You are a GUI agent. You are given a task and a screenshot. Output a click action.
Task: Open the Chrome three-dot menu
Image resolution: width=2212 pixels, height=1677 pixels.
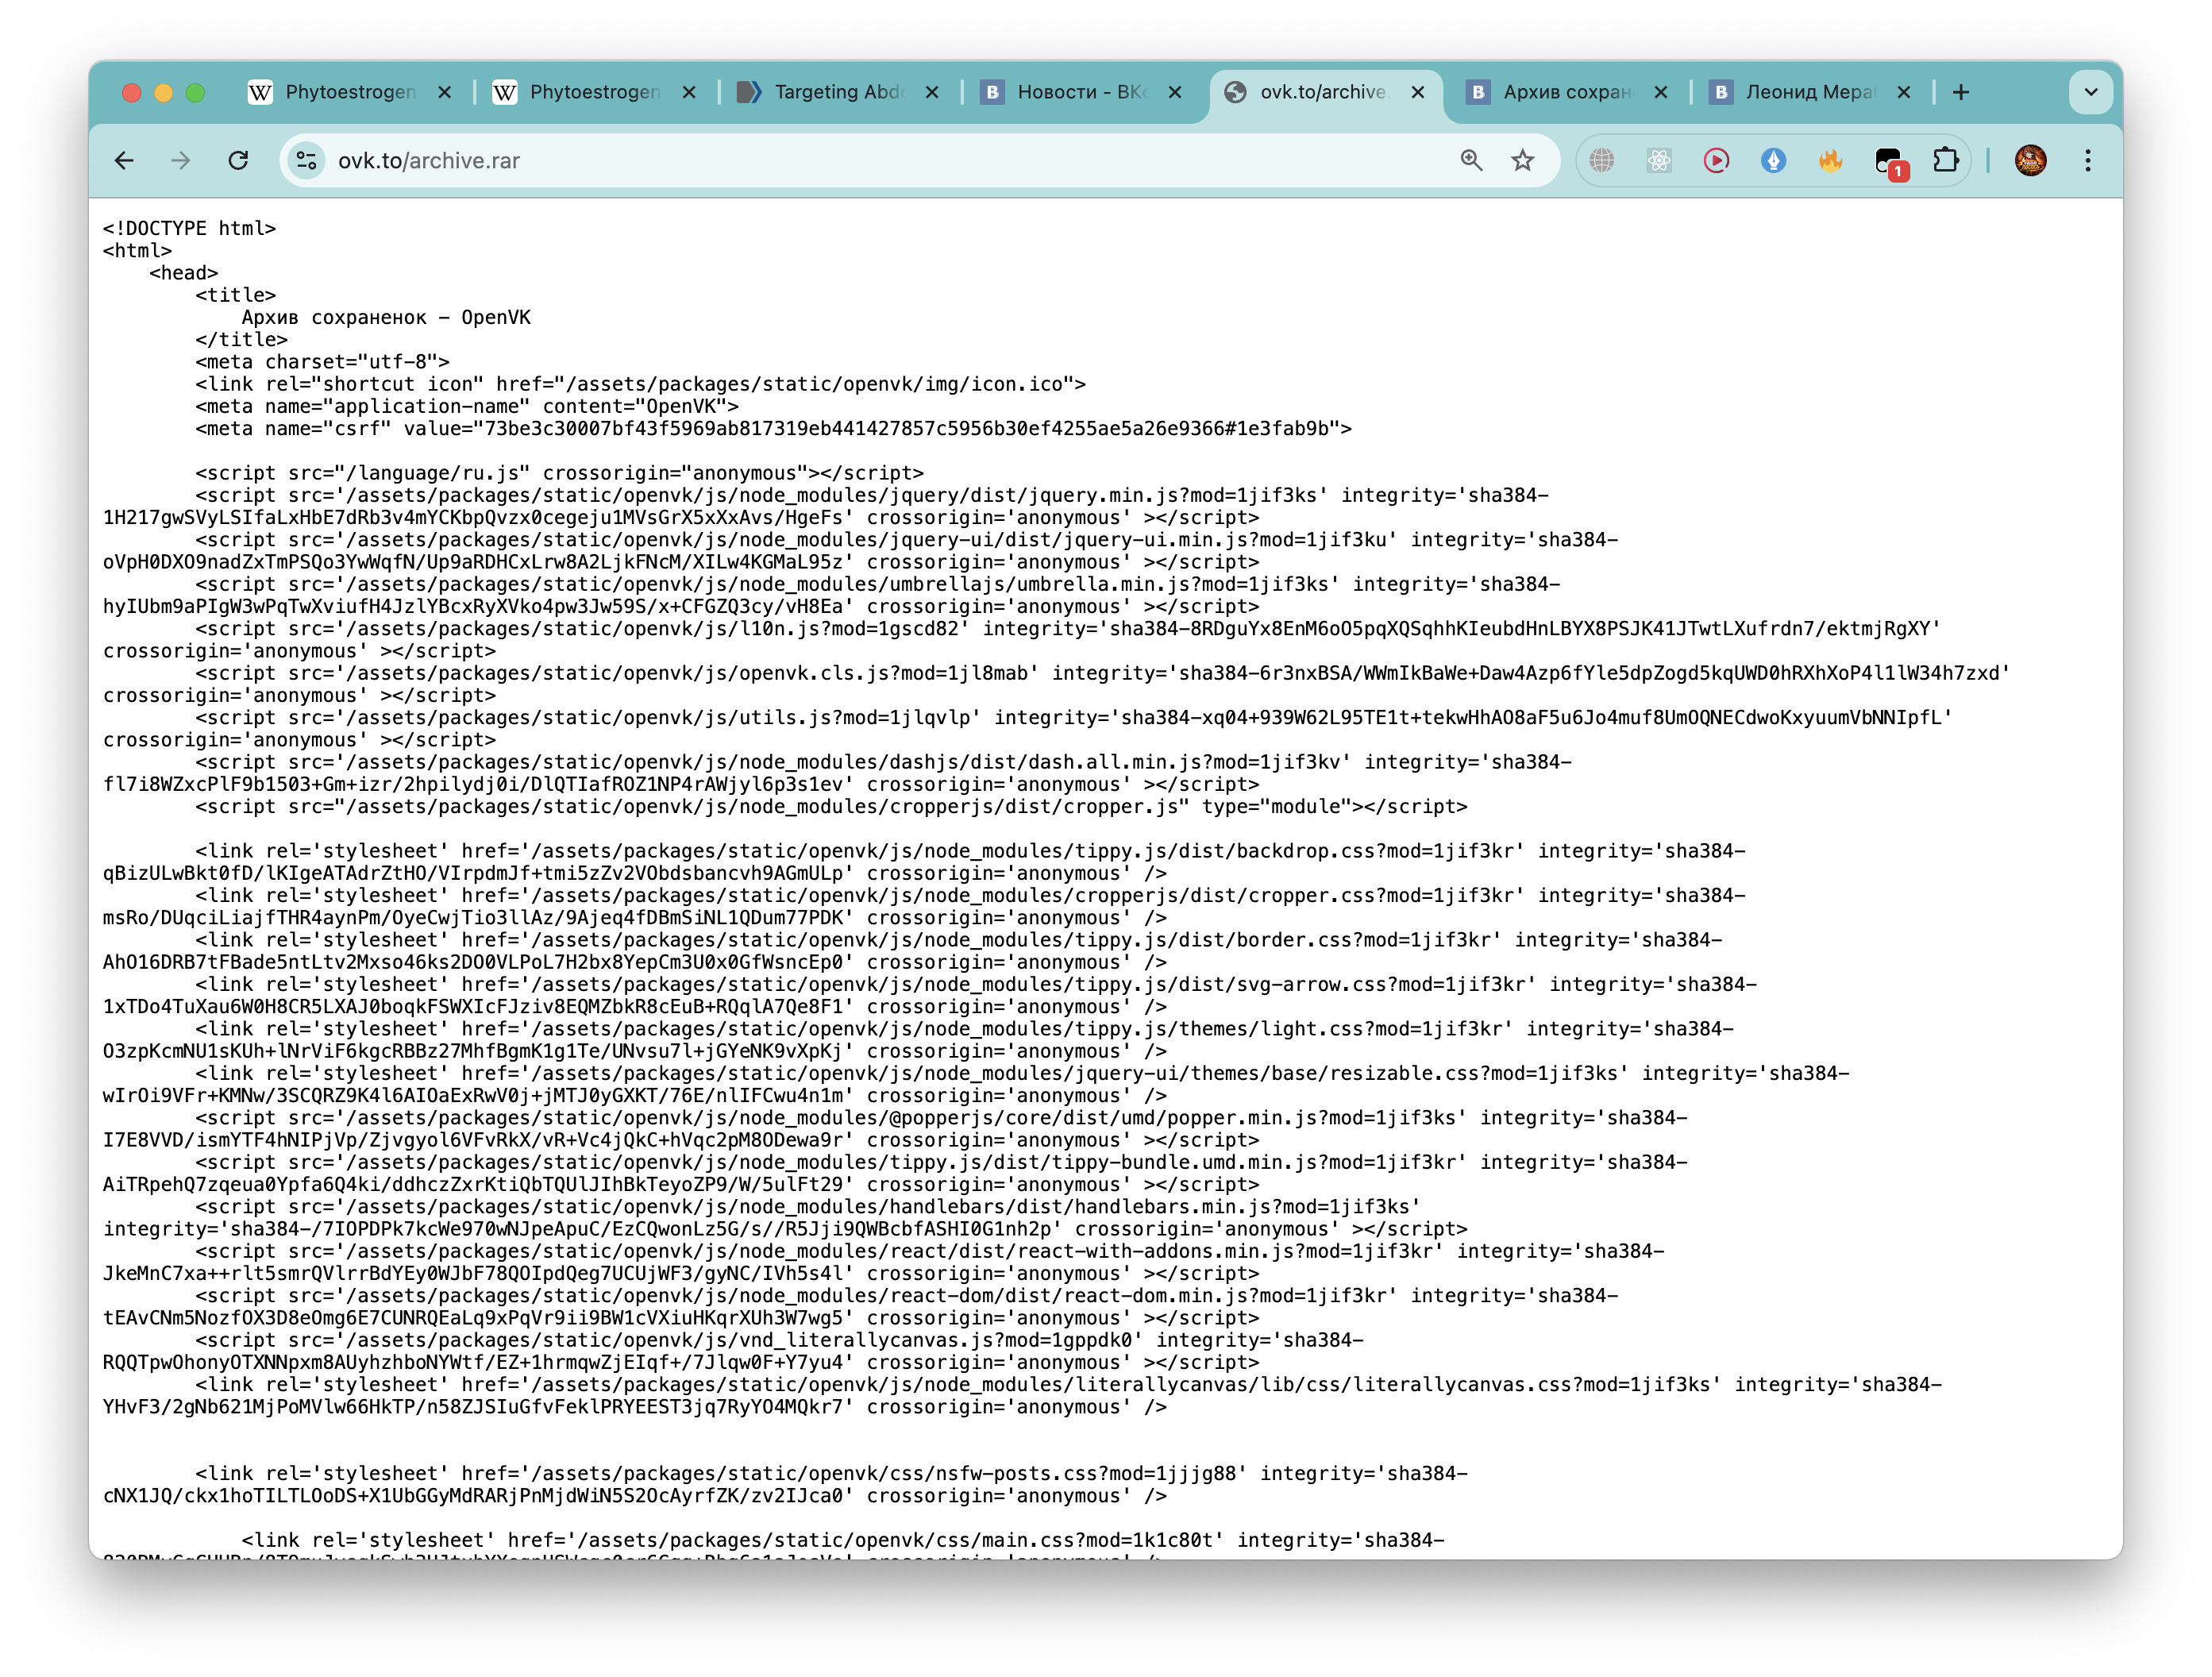point(2088,161)
